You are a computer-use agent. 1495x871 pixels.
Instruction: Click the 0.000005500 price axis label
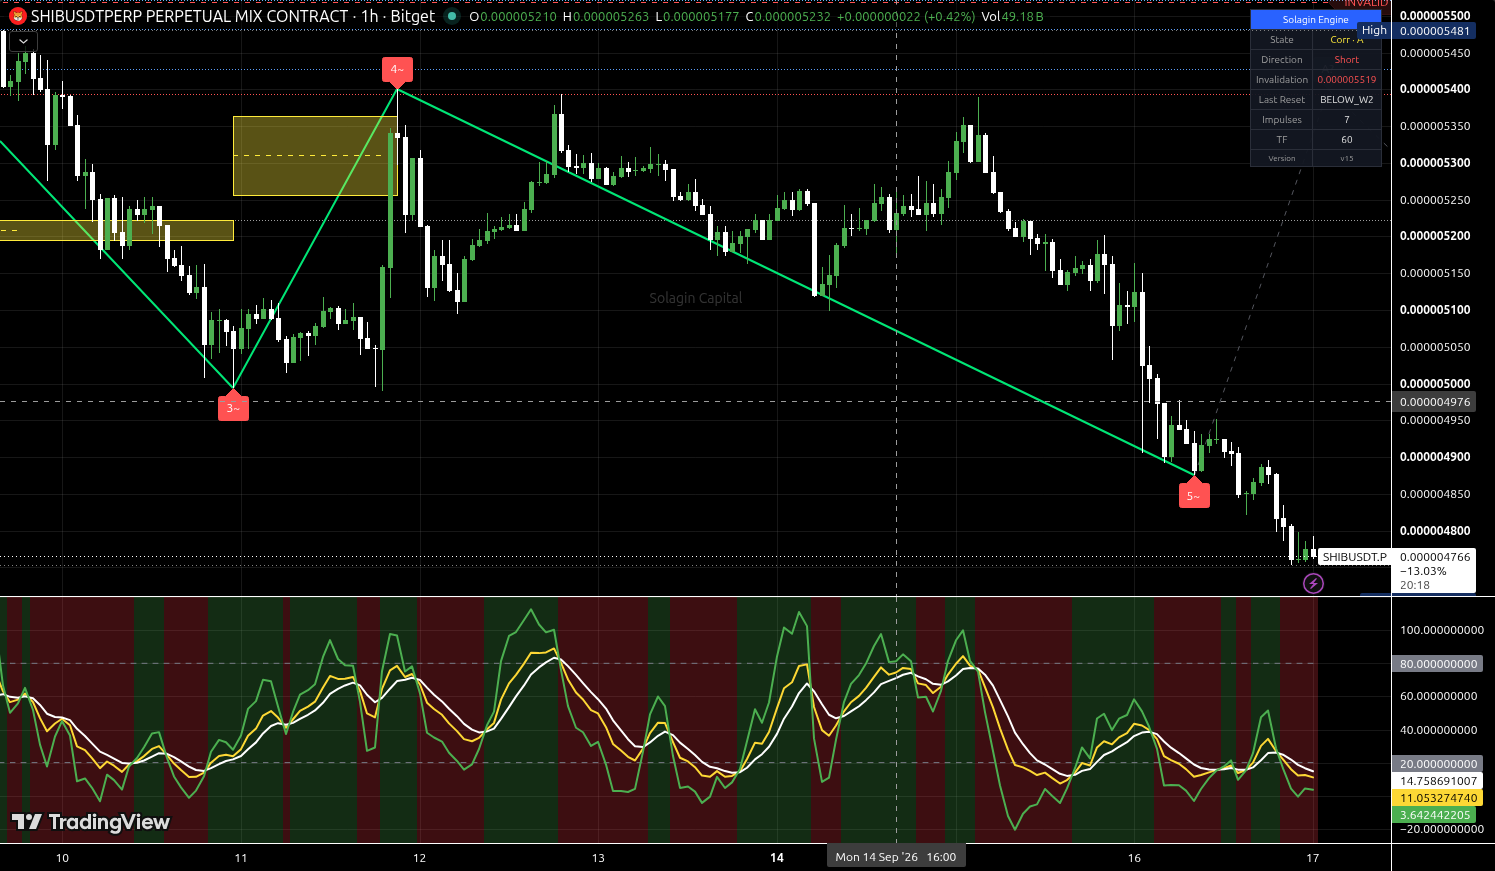(1434, 16)
